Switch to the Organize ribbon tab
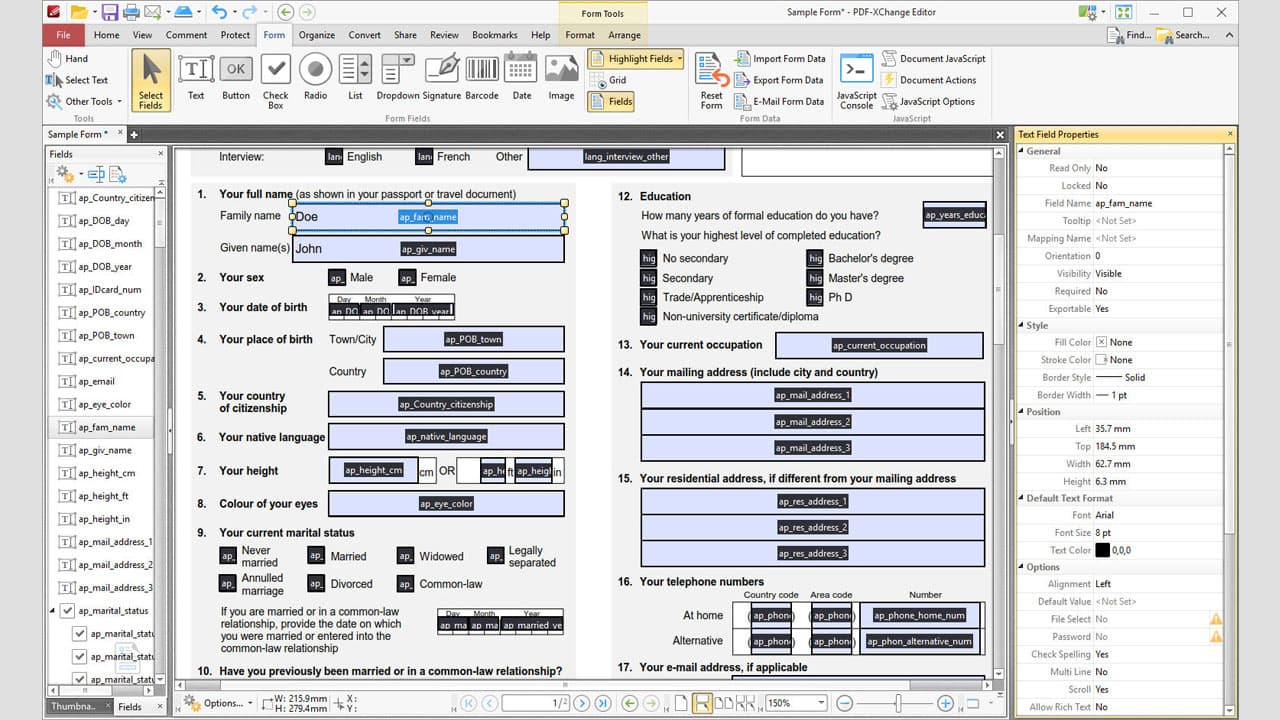 316,34
